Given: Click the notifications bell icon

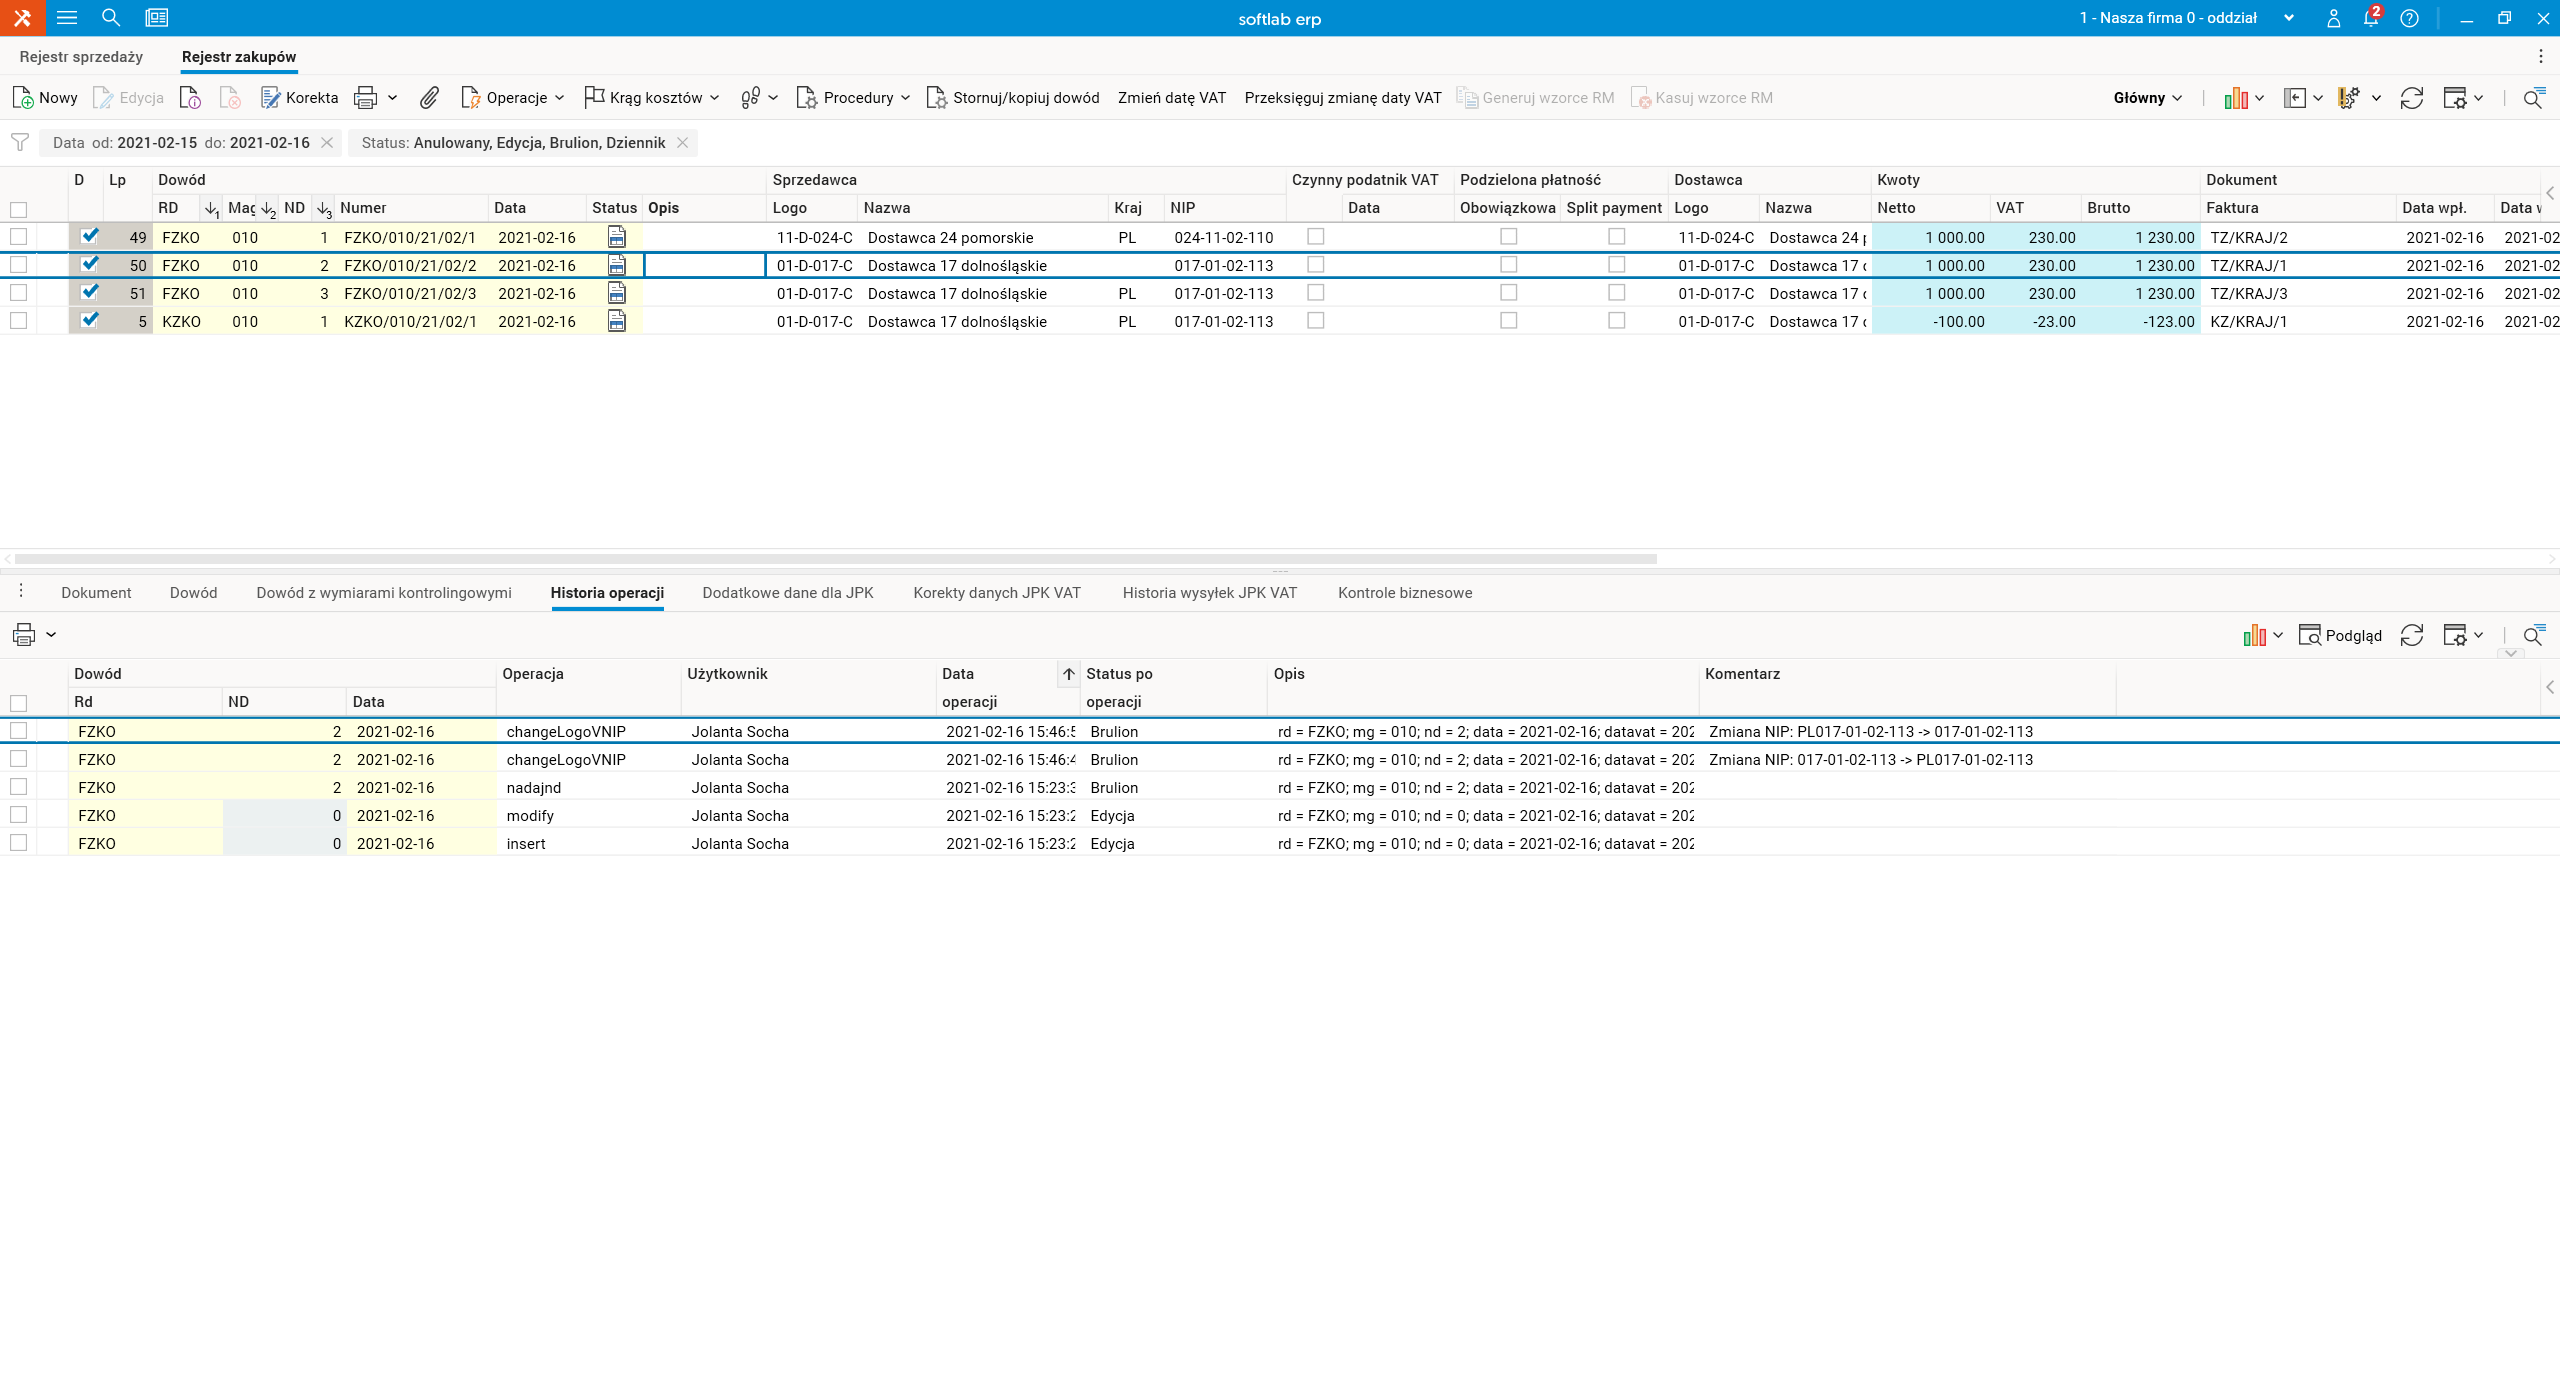Looking at the screenshot, I should click(2370, 18).
